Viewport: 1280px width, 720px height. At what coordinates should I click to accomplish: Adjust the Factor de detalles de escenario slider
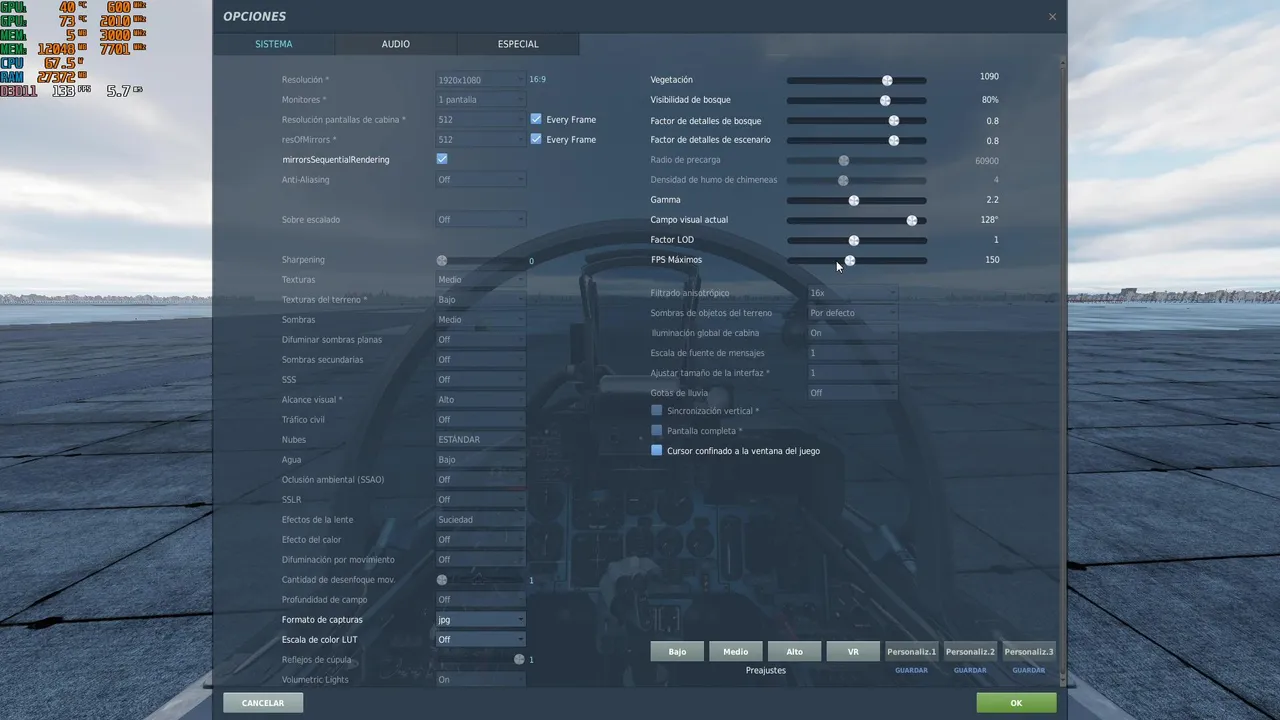pyautogui.click(x=857, y=140)
